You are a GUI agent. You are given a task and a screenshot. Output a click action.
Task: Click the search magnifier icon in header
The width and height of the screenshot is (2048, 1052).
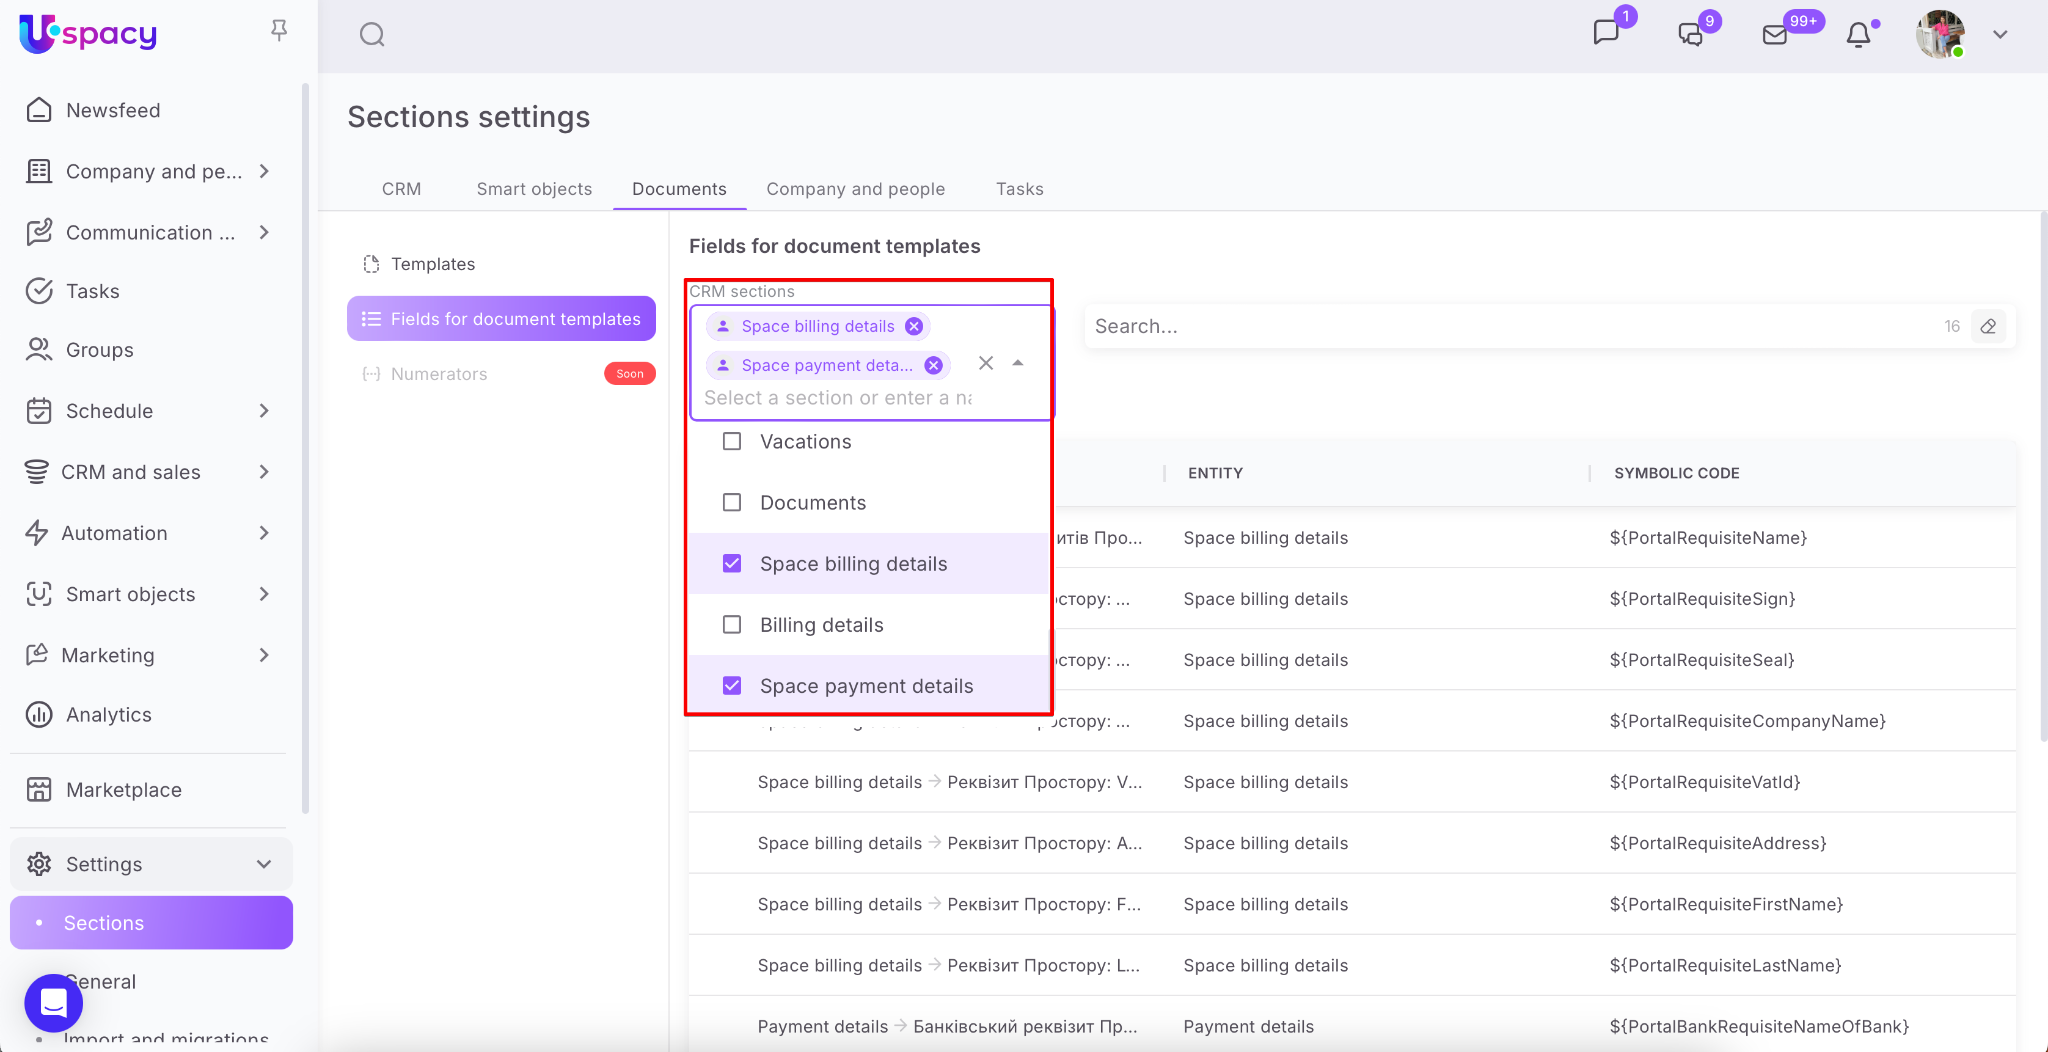[x=372, y=35]
